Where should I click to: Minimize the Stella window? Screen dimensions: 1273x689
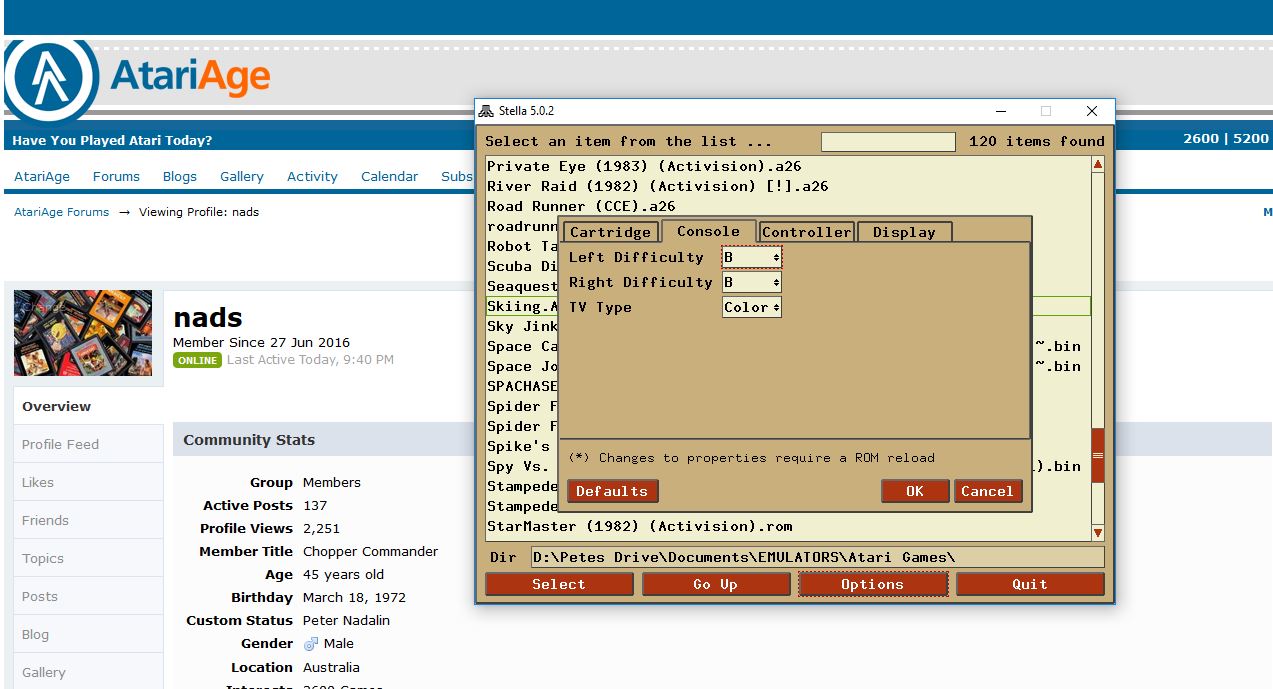(1000, 111)
